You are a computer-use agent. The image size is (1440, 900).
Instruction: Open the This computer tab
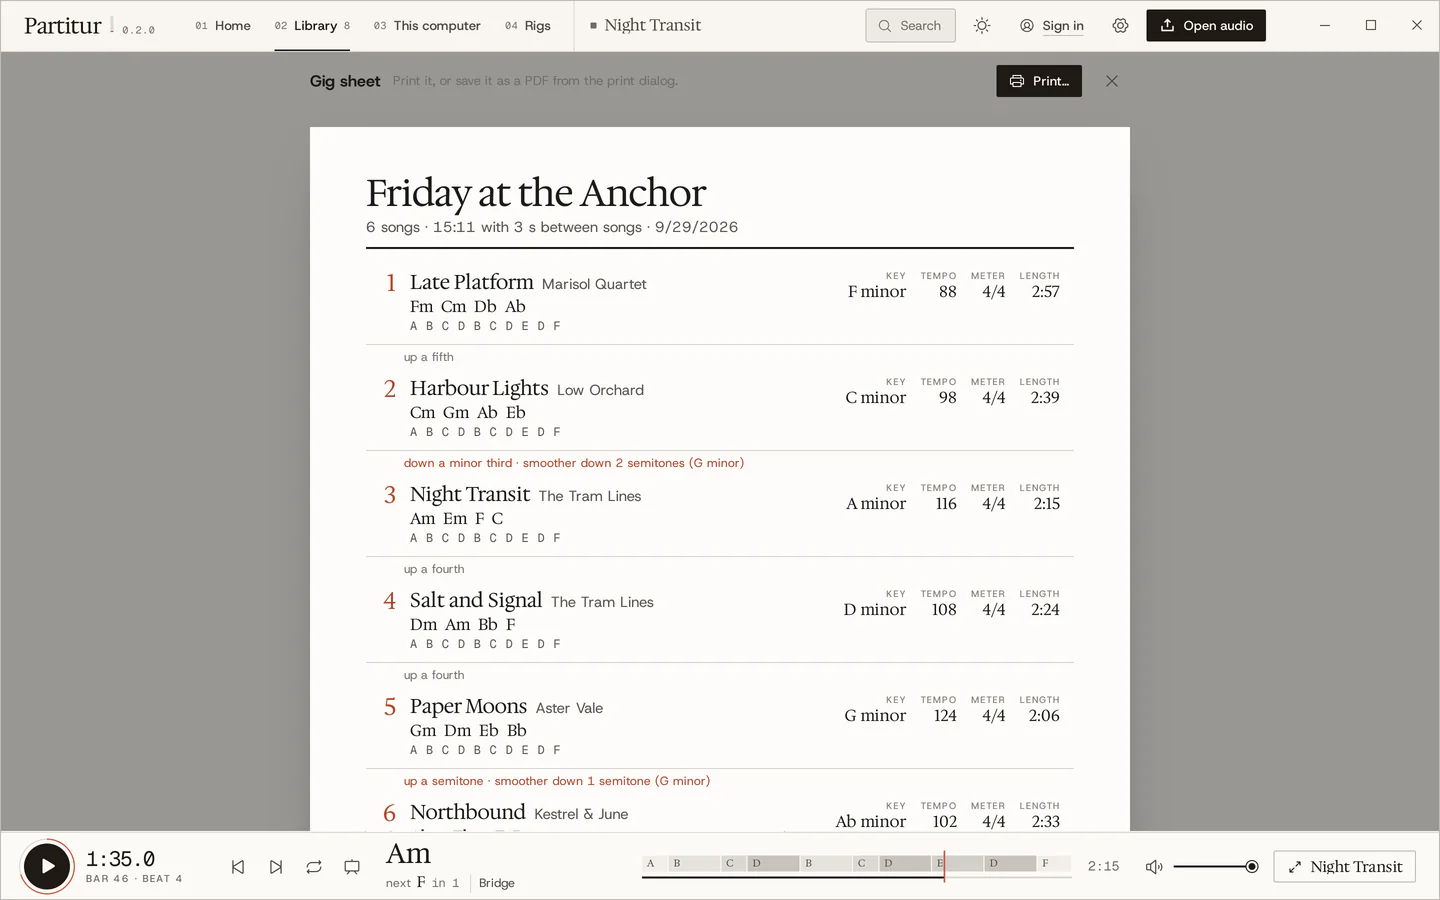[x=427, y=26]
